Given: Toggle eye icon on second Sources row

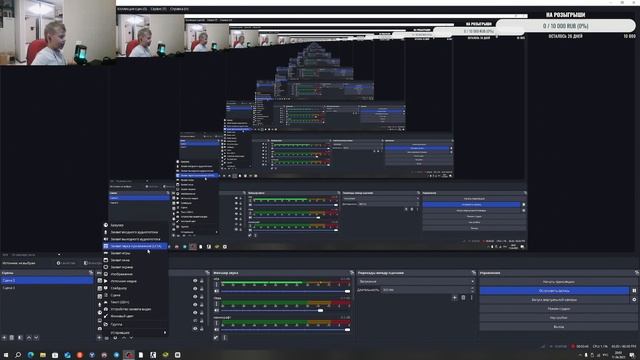Looking at the screenshot, I should (195, 289).
